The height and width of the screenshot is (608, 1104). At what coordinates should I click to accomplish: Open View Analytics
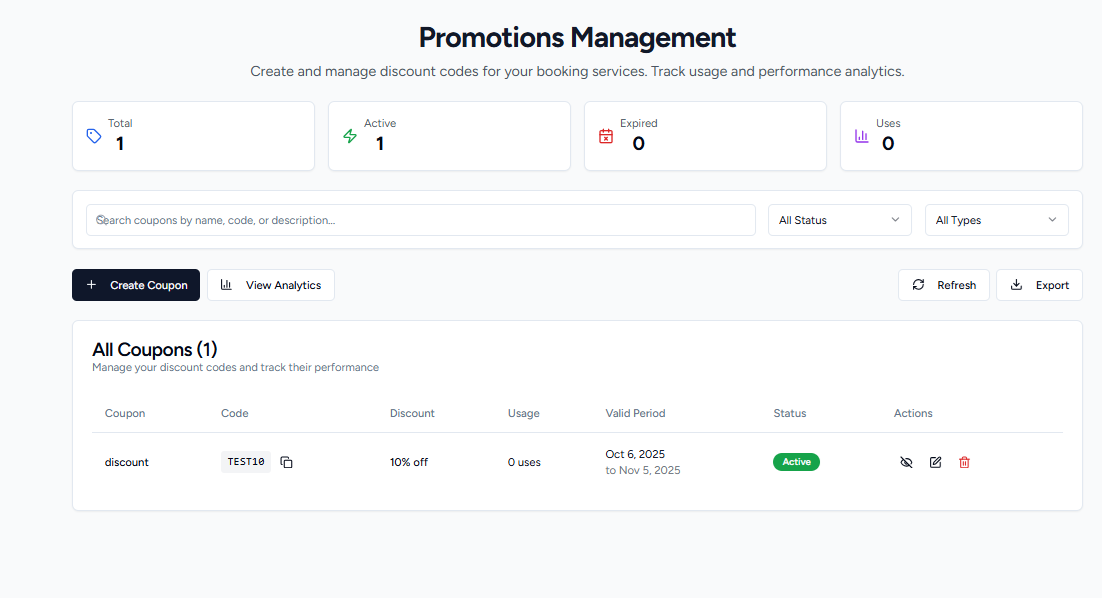tap(271, 285)
